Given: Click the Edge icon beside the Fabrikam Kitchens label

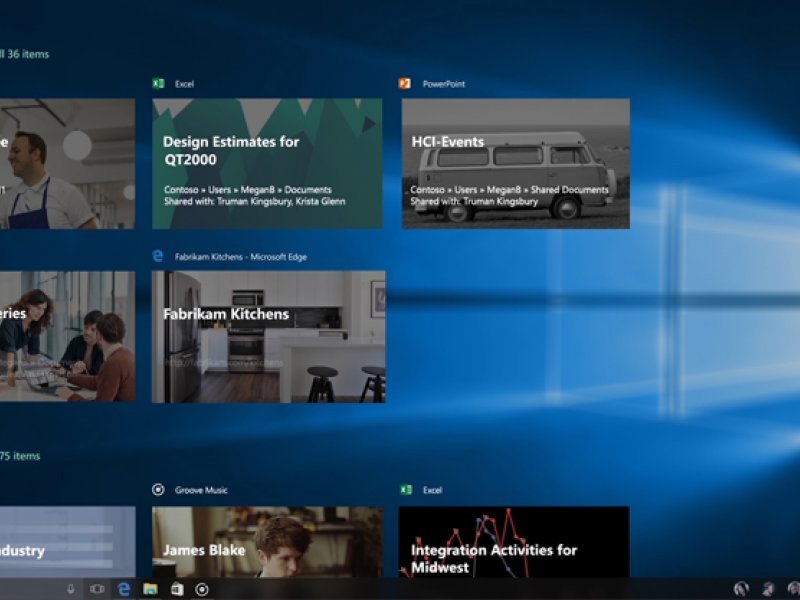Looking at the screenshot, I should [158, 256].
